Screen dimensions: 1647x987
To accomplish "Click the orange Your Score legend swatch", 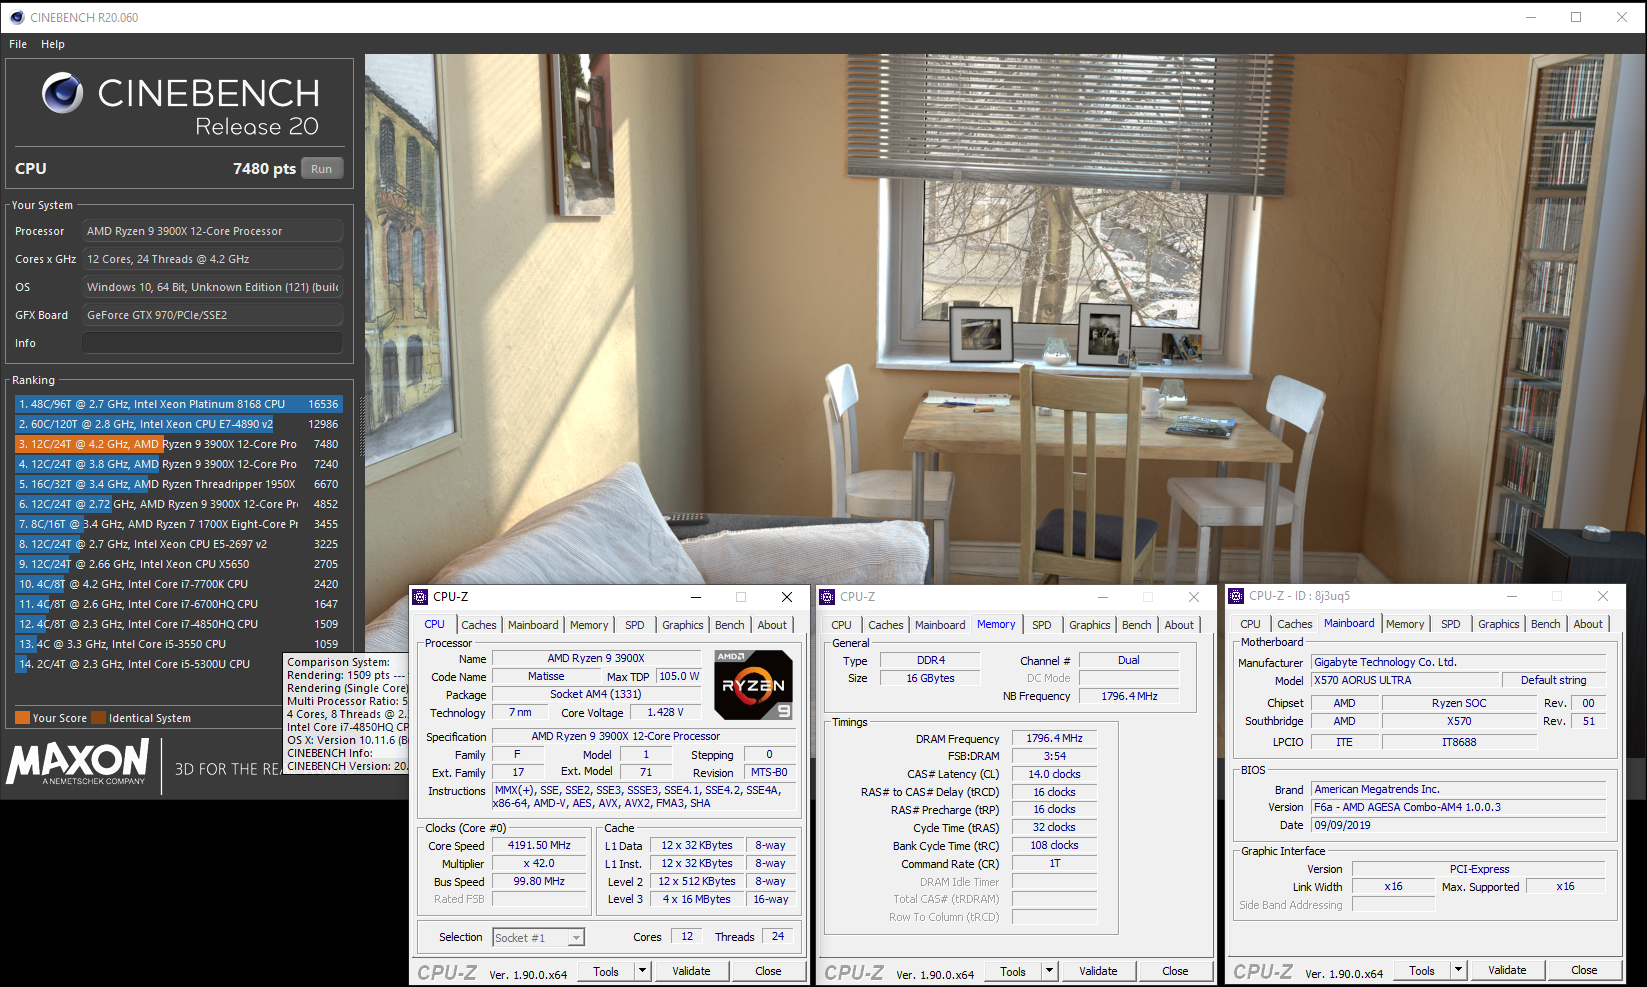I will point(22,718).
